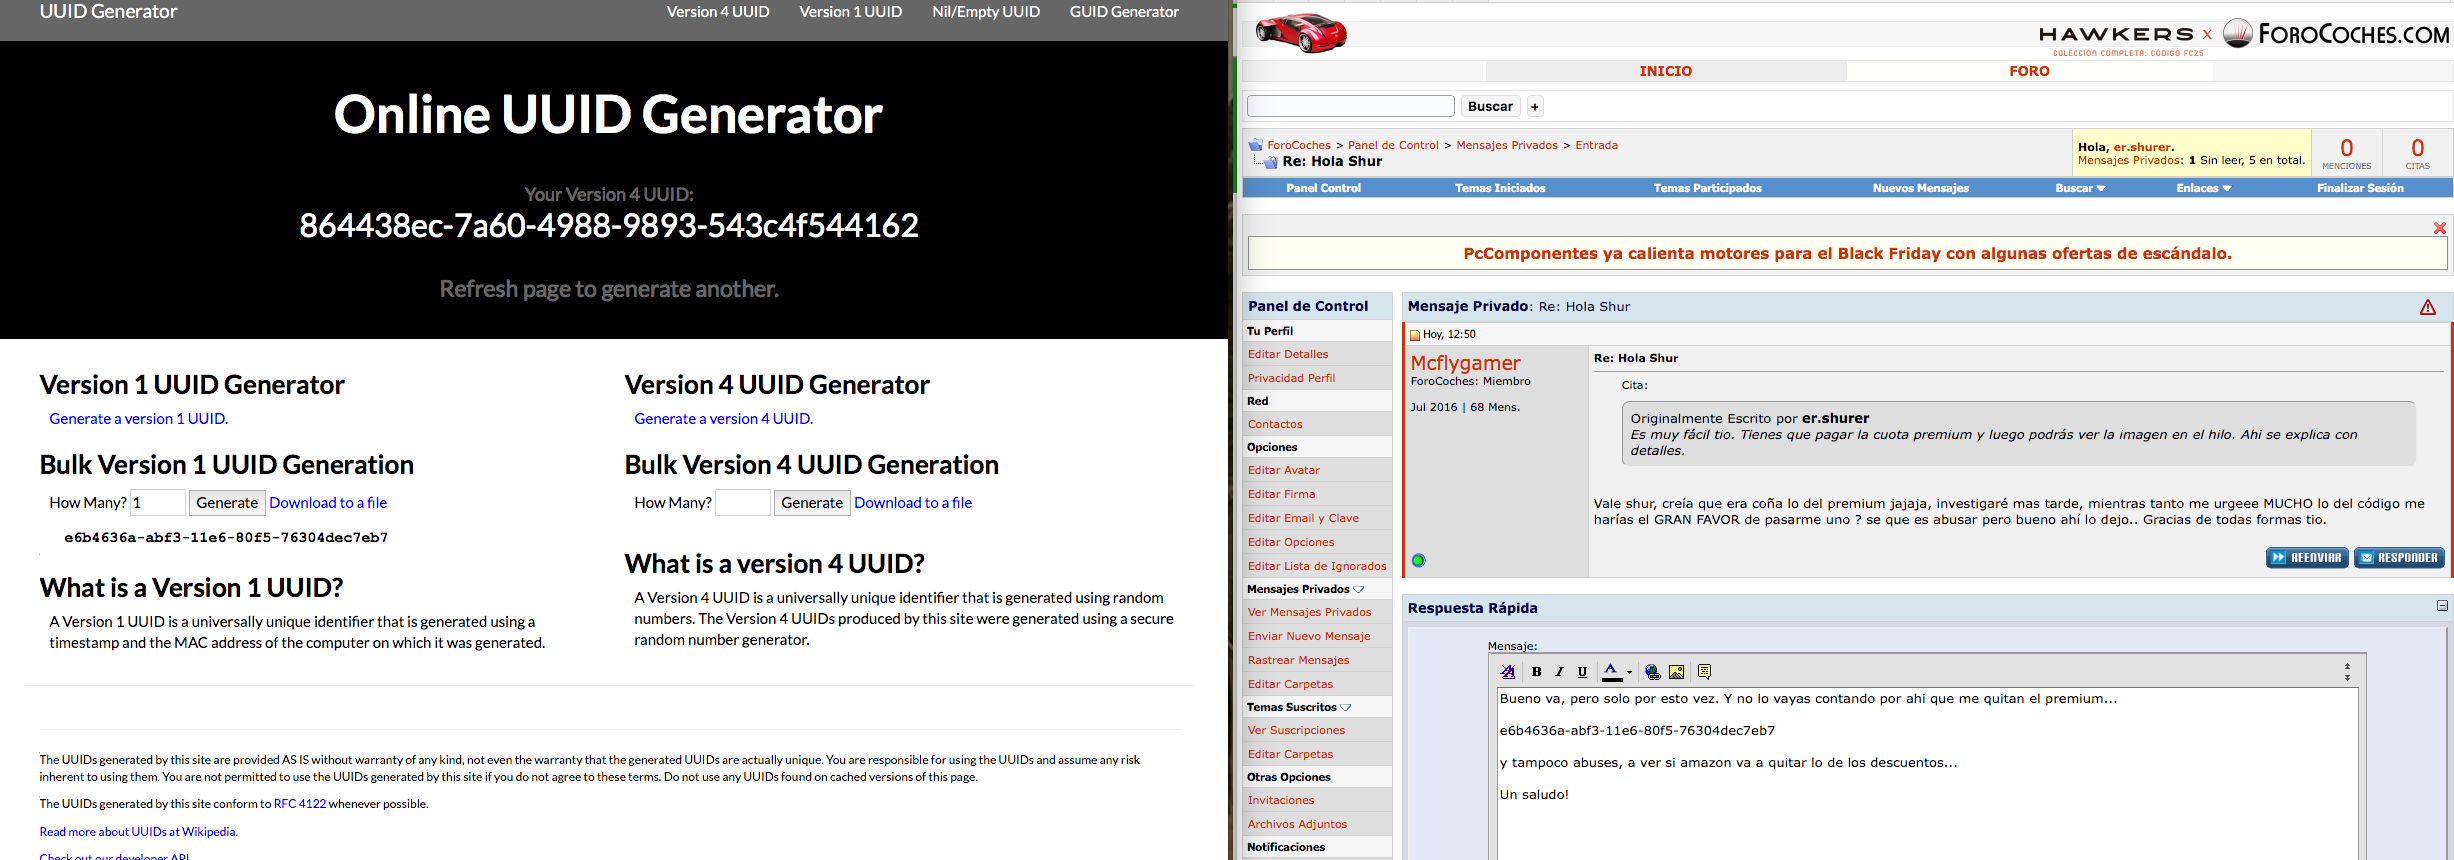Click Generate a version 1 UUID link

(x=138, y=419)
